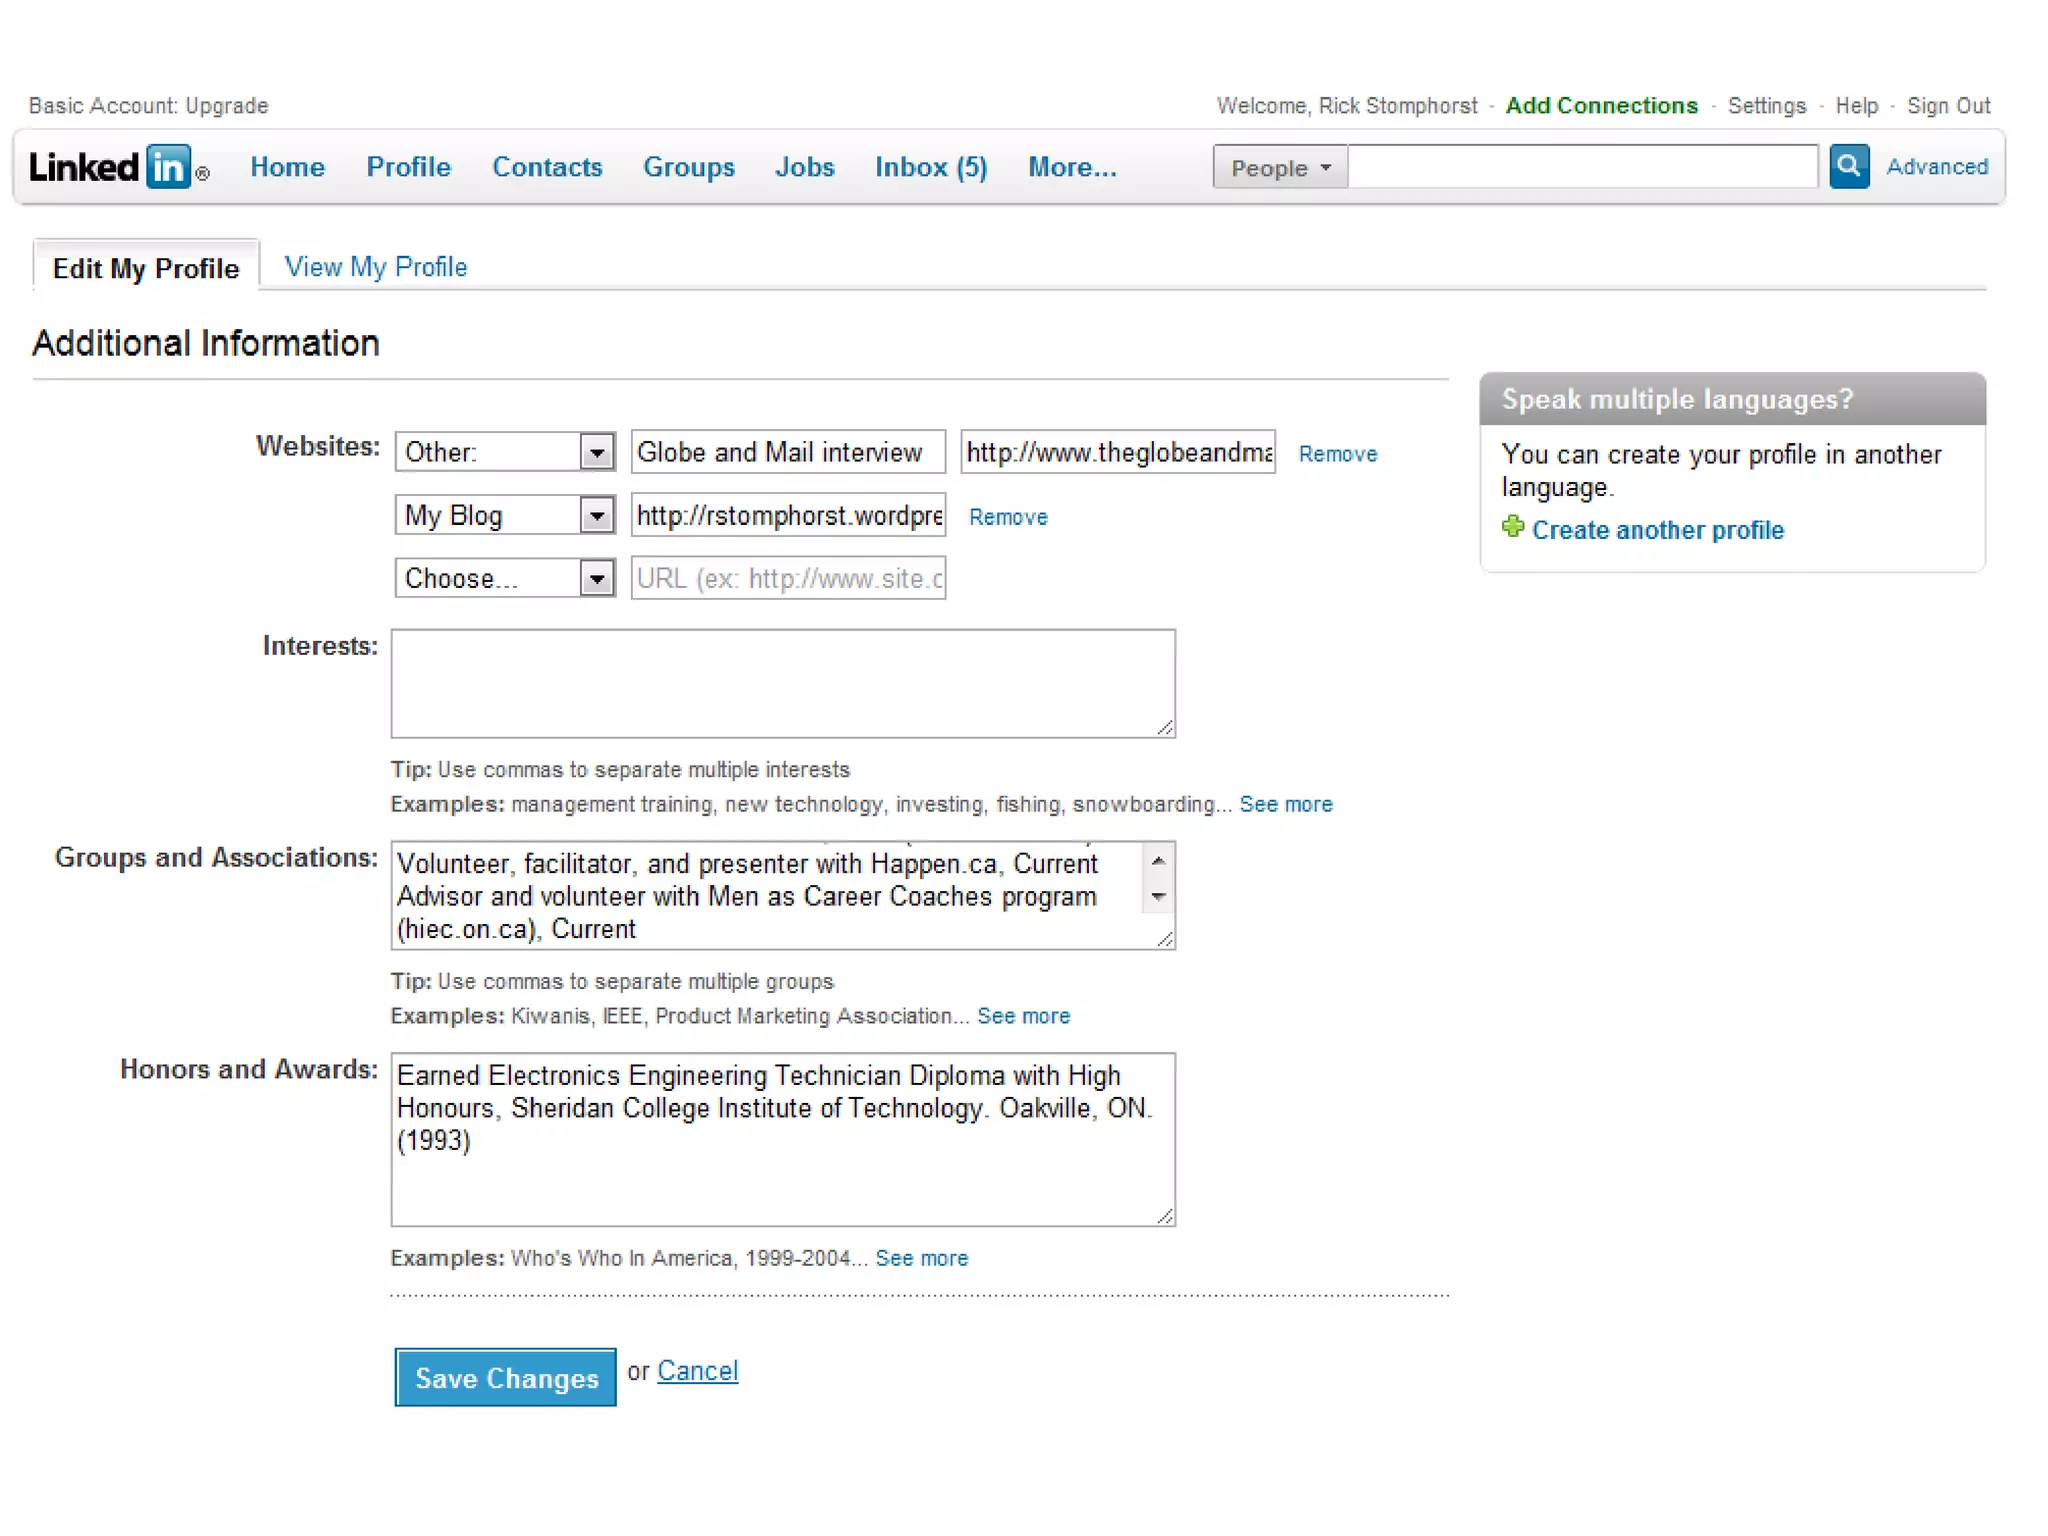Open Add Connections link
2048x1536 pixels.
click(1601, 106)
